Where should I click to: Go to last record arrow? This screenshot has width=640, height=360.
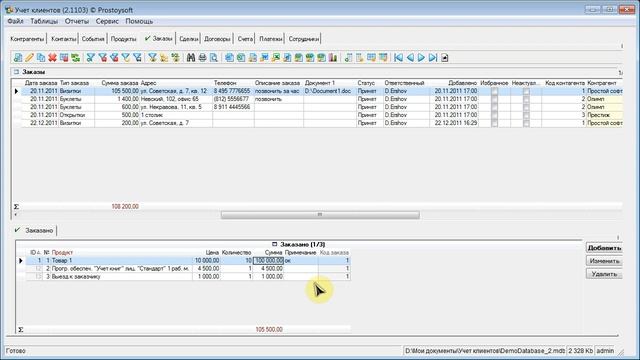(x=433, y=58)
